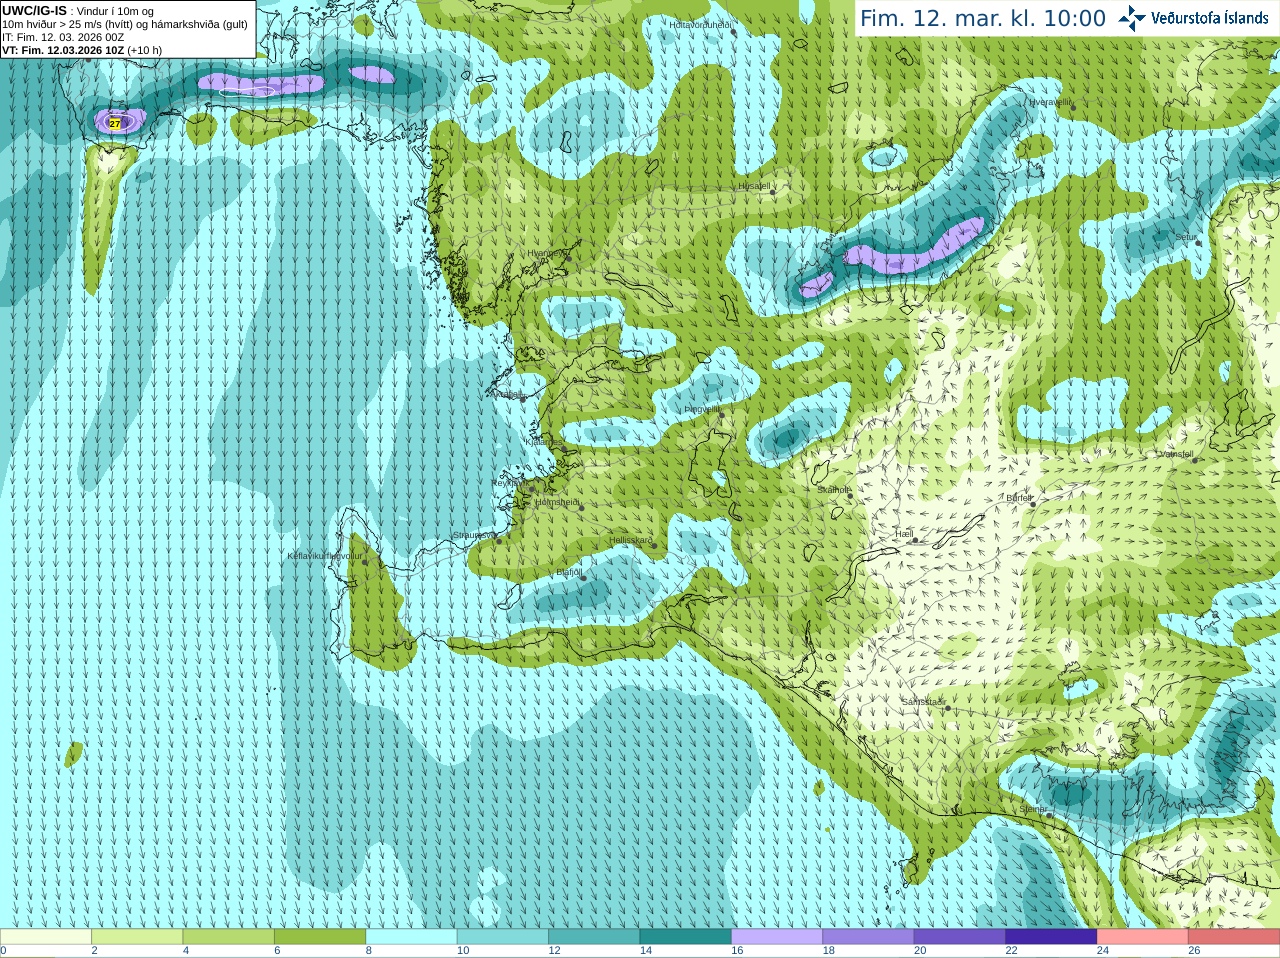Click the Keflavíkurflugvöllur station label
The width and height of the screenshot is (1280, 958).
click(x=325, y=556)
